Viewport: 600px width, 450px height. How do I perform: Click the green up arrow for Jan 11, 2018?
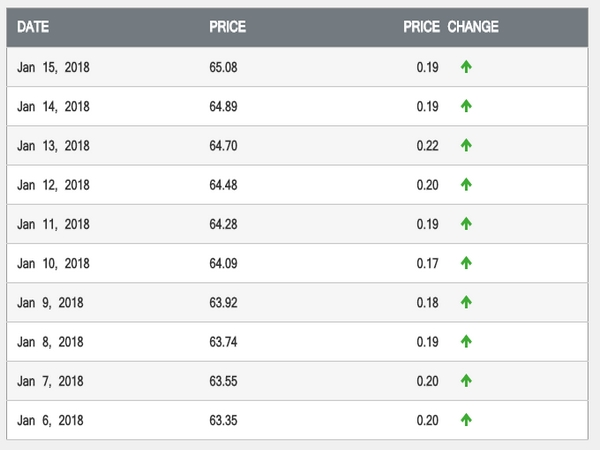(466, 224)
